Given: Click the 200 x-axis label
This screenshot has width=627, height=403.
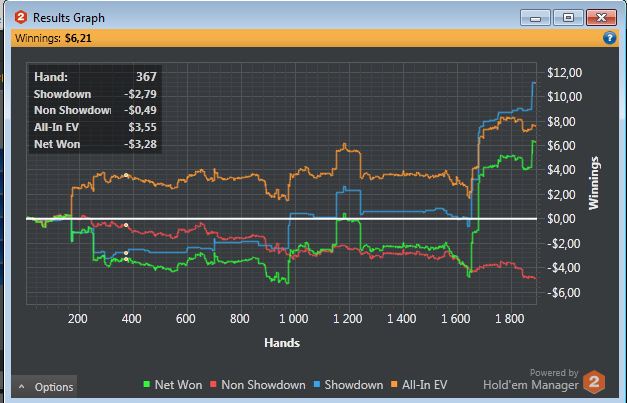Looking at the screenshot, I should tap(78, 319).
